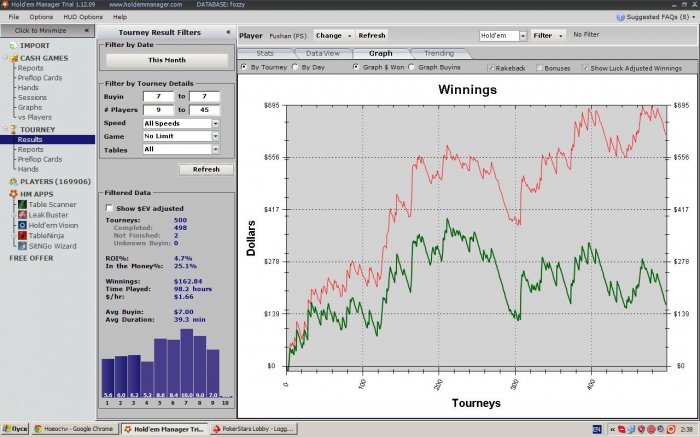Collapse the TOURNEY tree node
The height and width of the screenshot is (437, 700).
coord(5,129)
